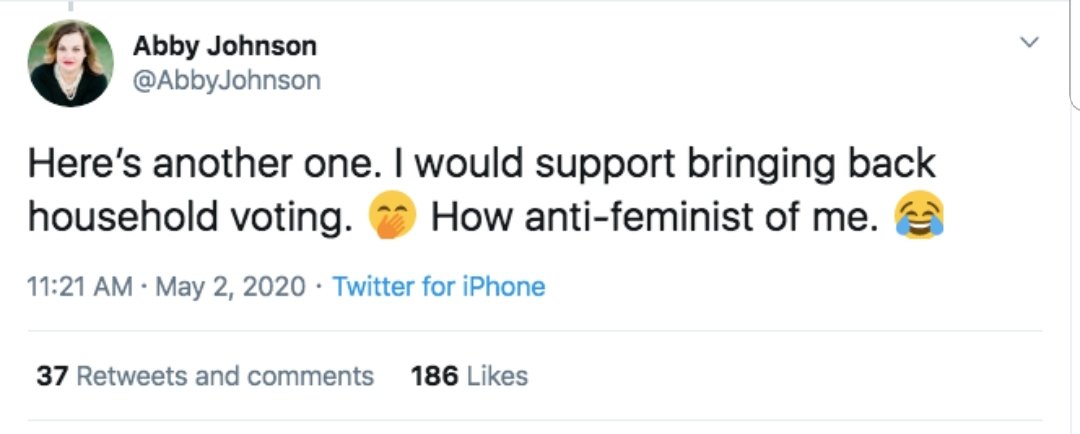The height and width of the screenshot is (434, 1080).
Task: Click Abby Johnson's profile picture
Action: (70, 64)
